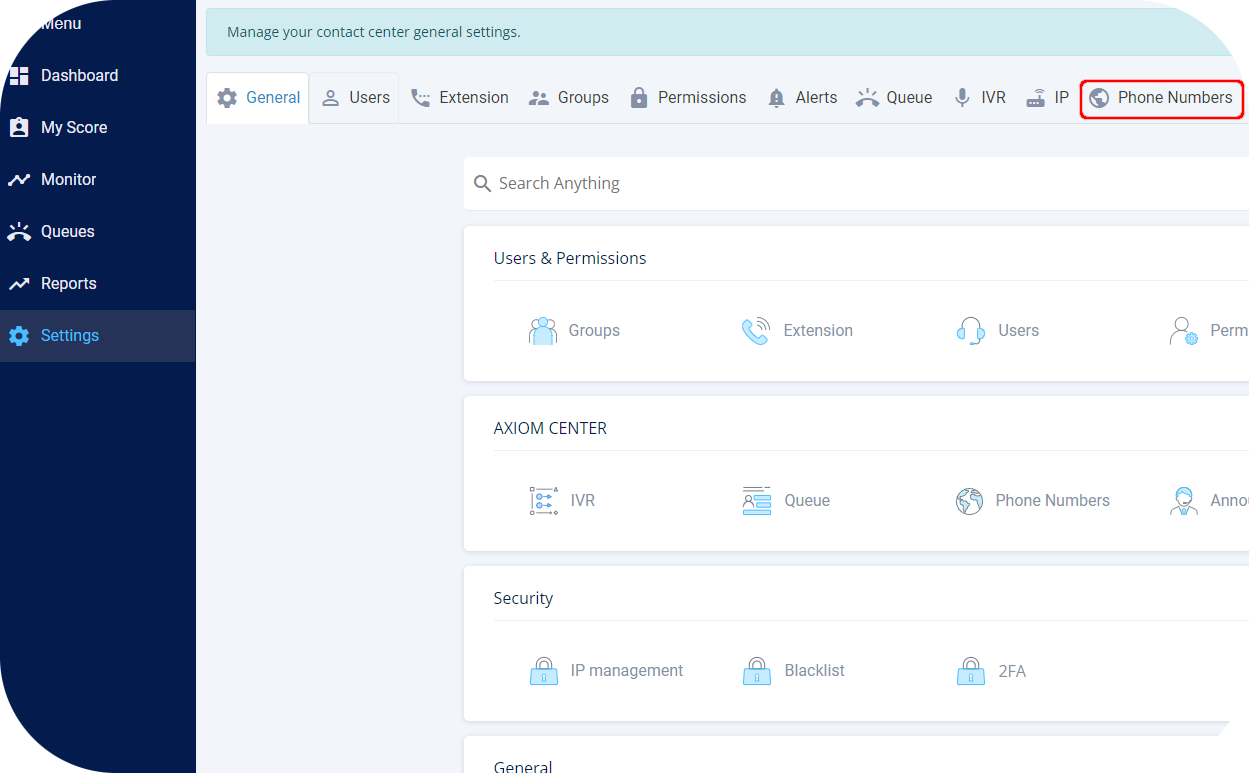Click the My Score badge icon
The width and height of the screenshot is (1249, 773).
click(19, 128)
